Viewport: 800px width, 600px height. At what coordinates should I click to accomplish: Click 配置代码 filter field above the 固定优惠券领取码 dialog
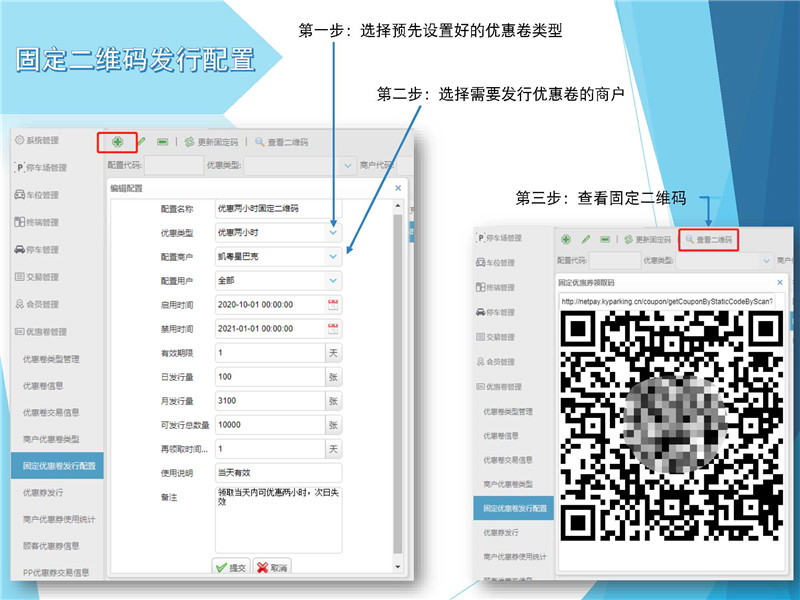pyautogui.click(x=615, y=261)
